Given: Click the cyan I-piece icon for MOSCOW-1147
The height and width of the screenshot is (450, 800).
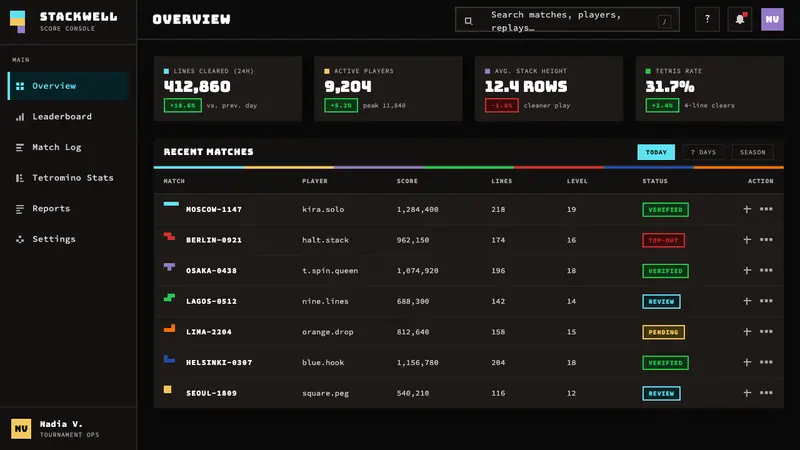Looking at the screenshot, I should tap(171, 204).
